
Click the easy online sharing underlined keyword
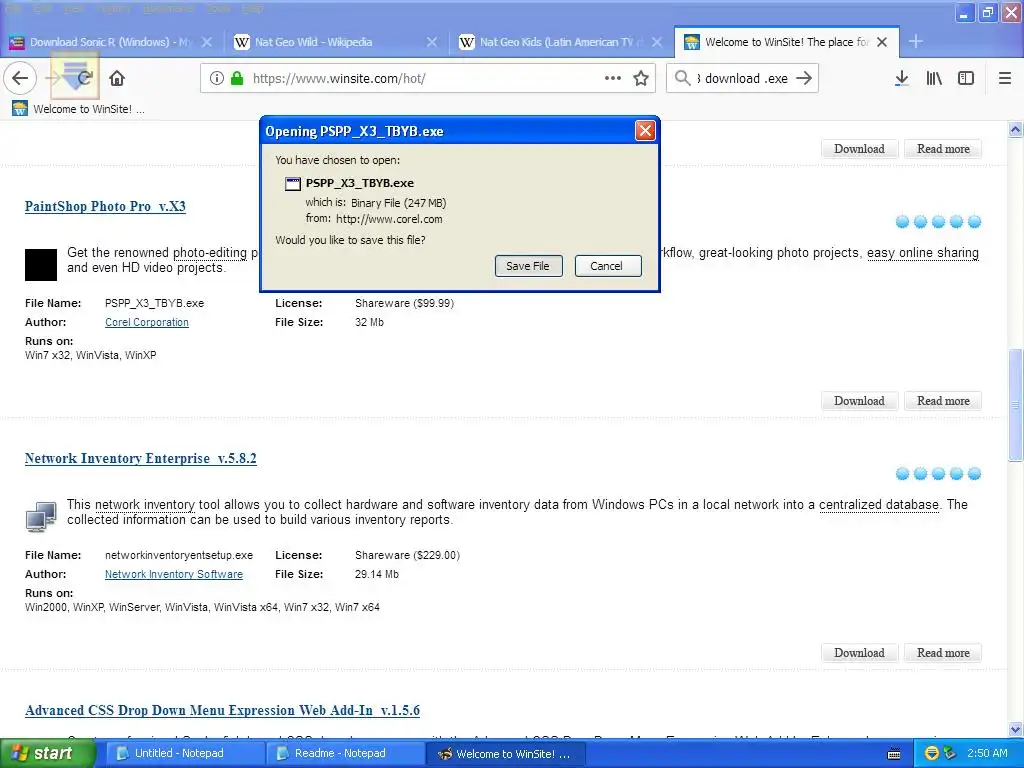923,253
